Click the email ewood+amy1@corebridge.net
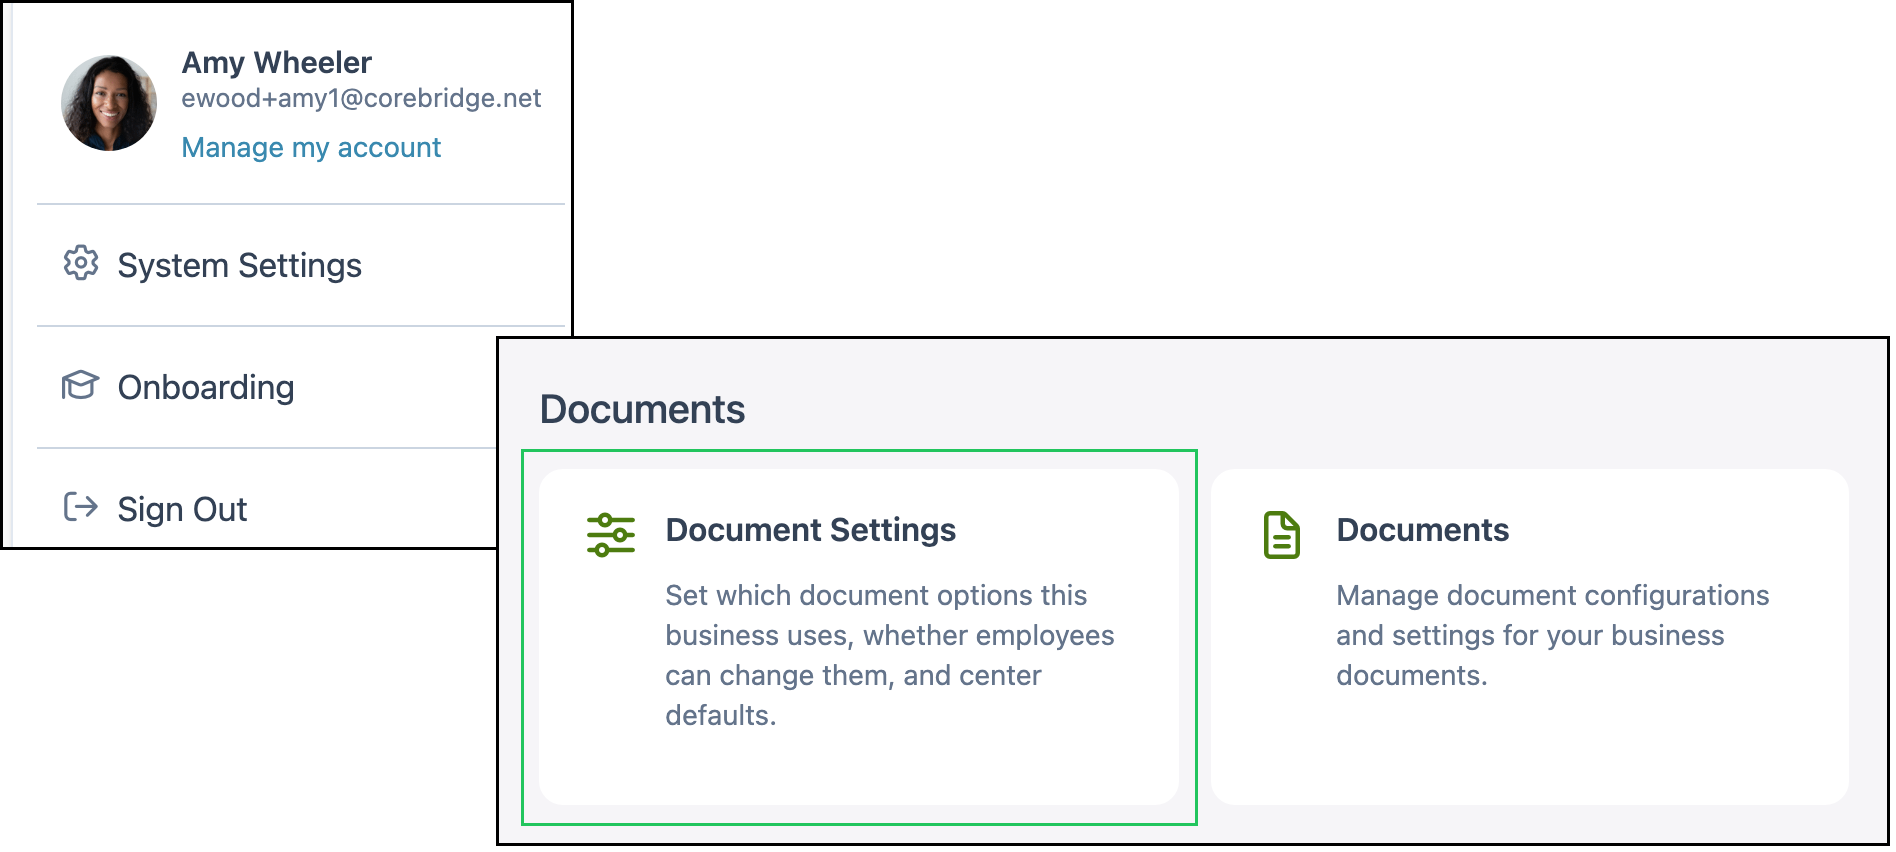Image resolution: width=1896 pixels, height=852 pixels. [x=361, y=98]
